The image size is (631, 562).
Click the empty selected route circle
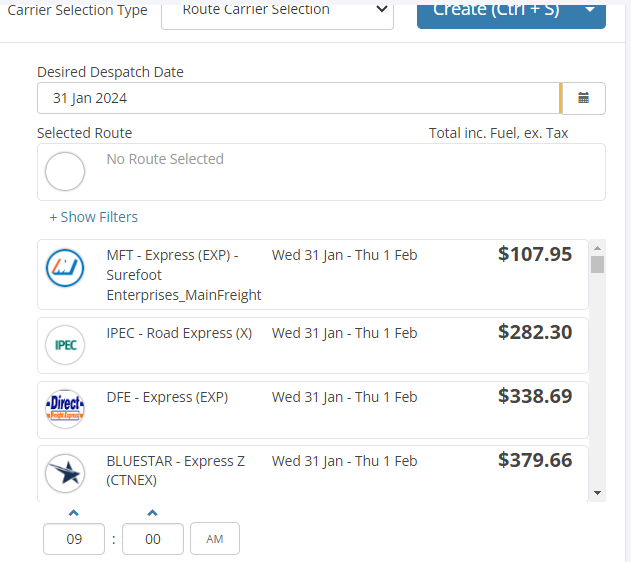(65, 172)
